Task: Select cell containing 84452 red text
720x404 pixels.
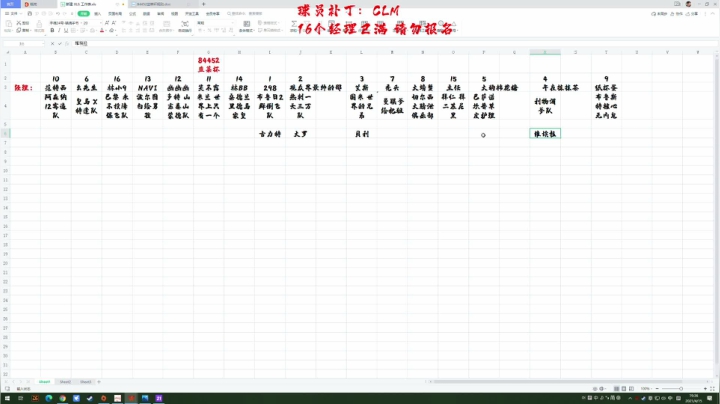Action: click(x=208, y=65)
